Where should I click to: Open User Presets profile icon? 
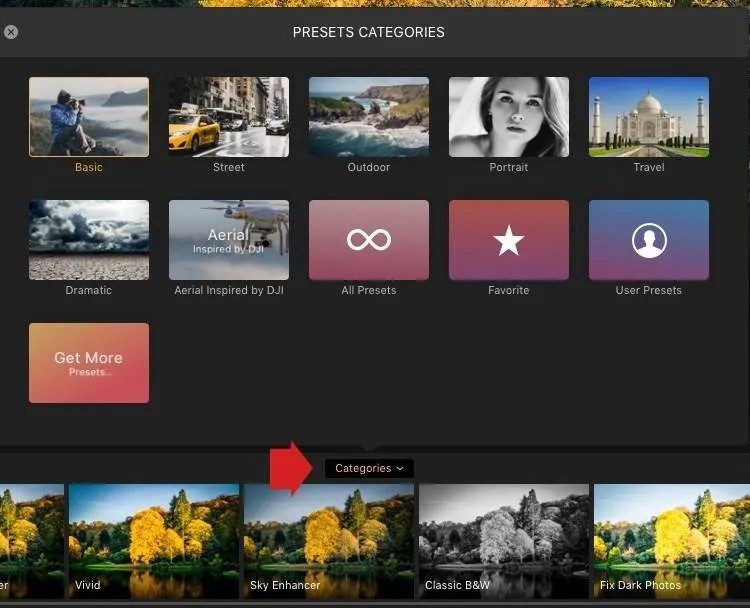coord(649,240)
